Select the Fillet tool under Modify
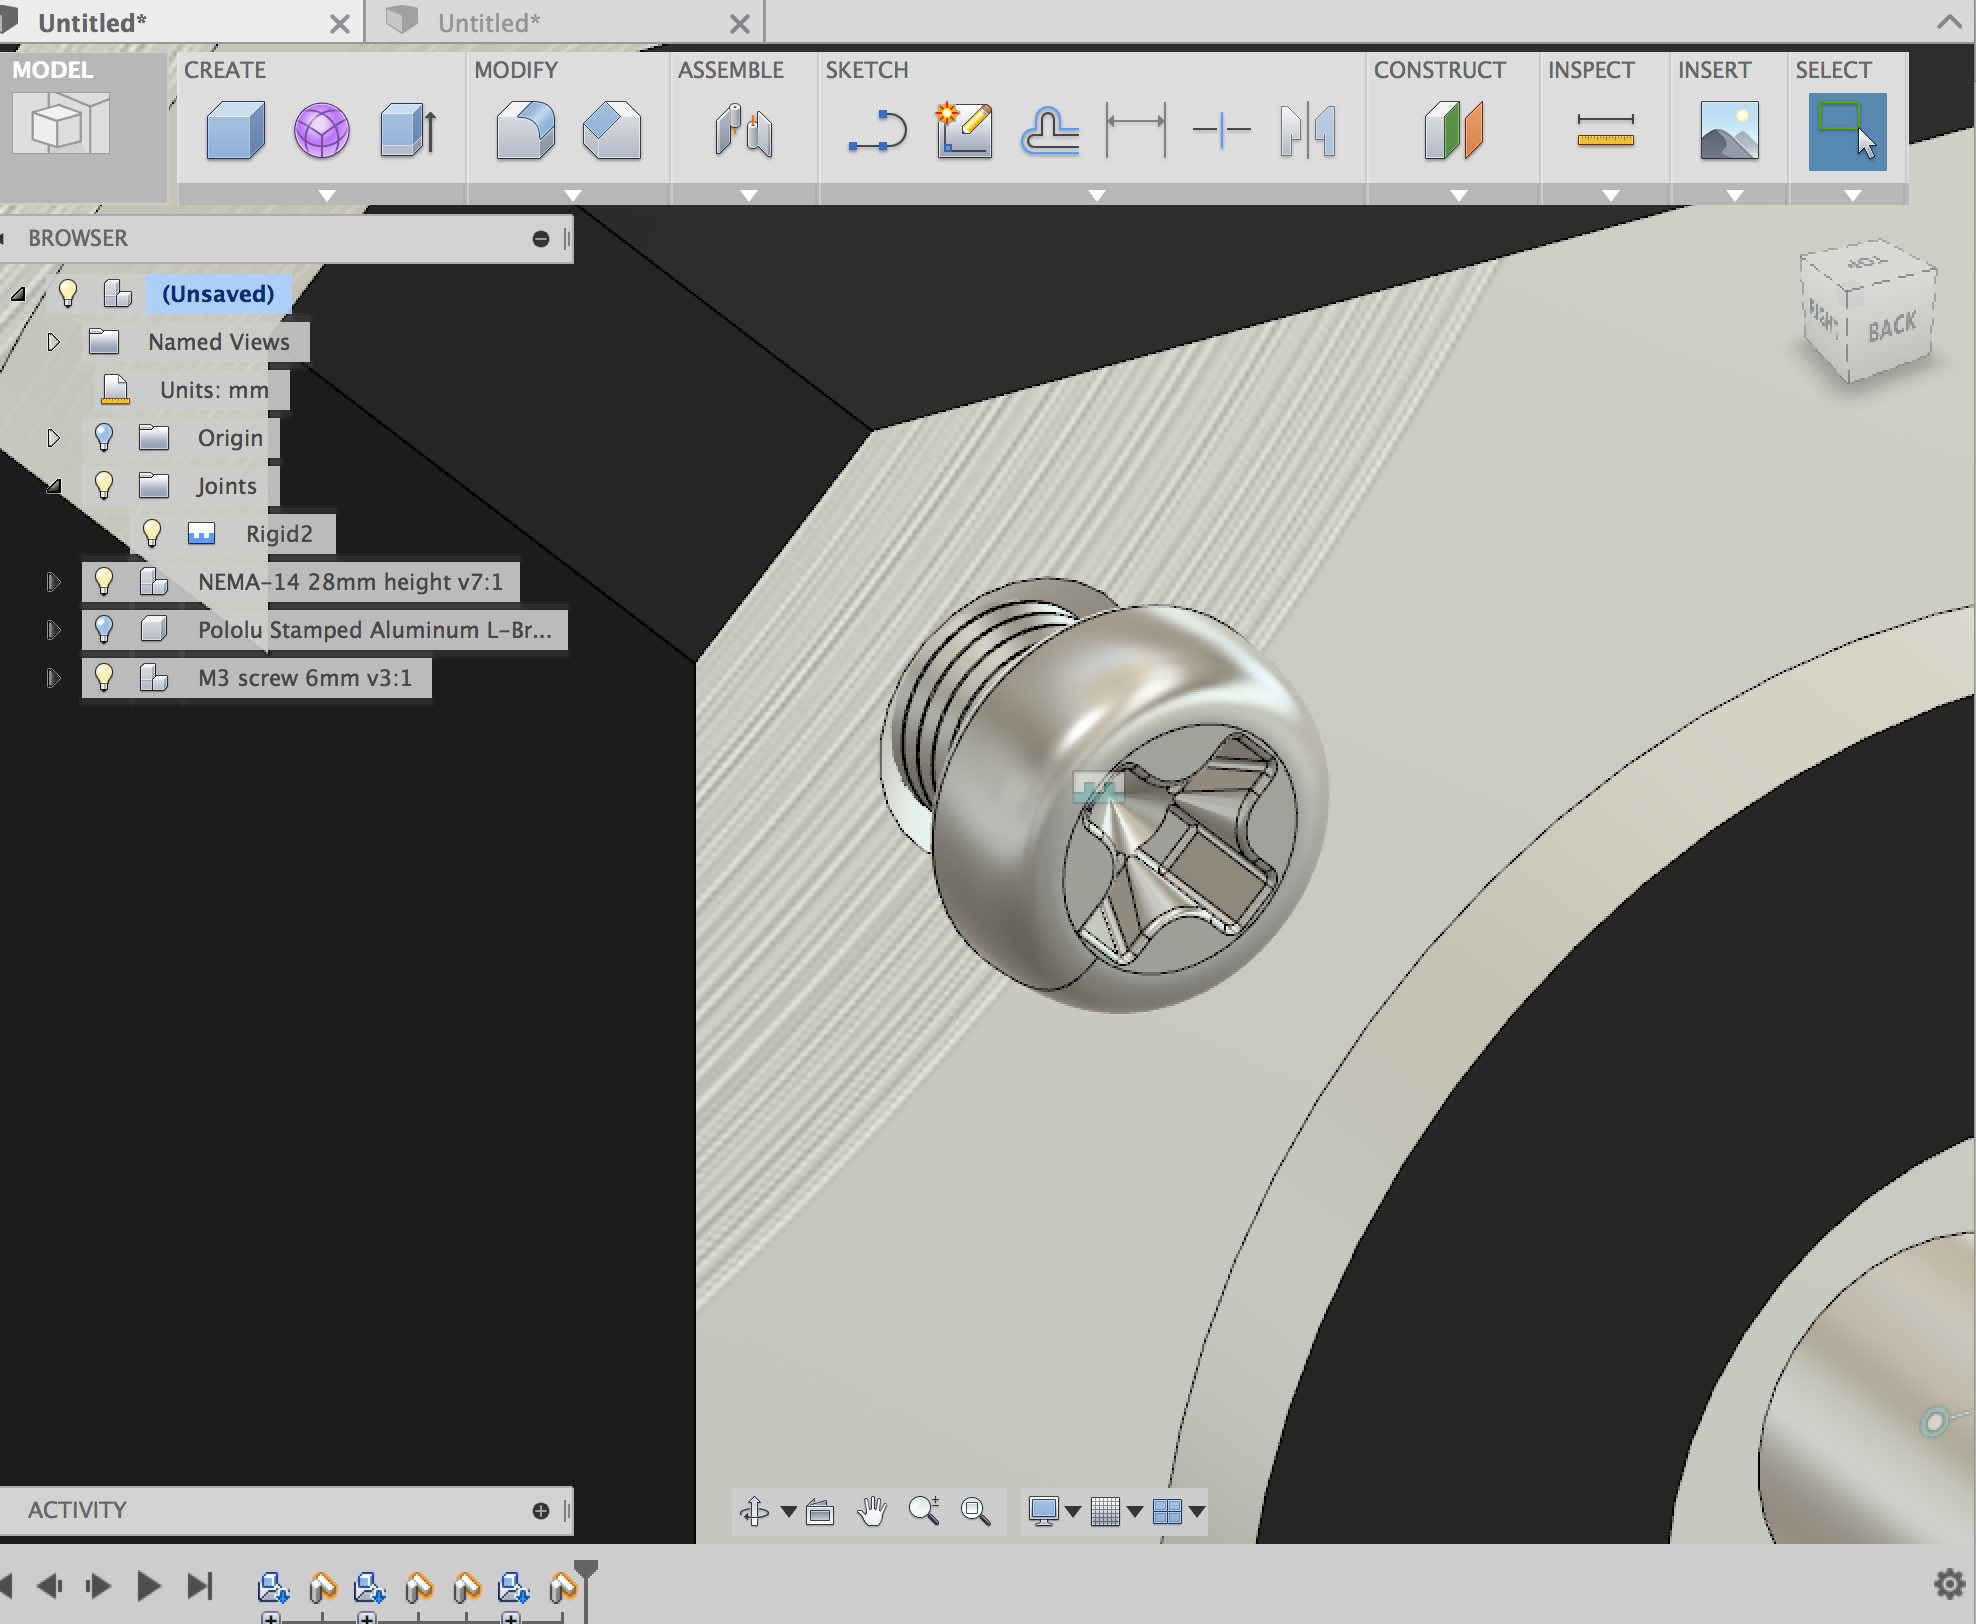 click(x=527, y=130)
